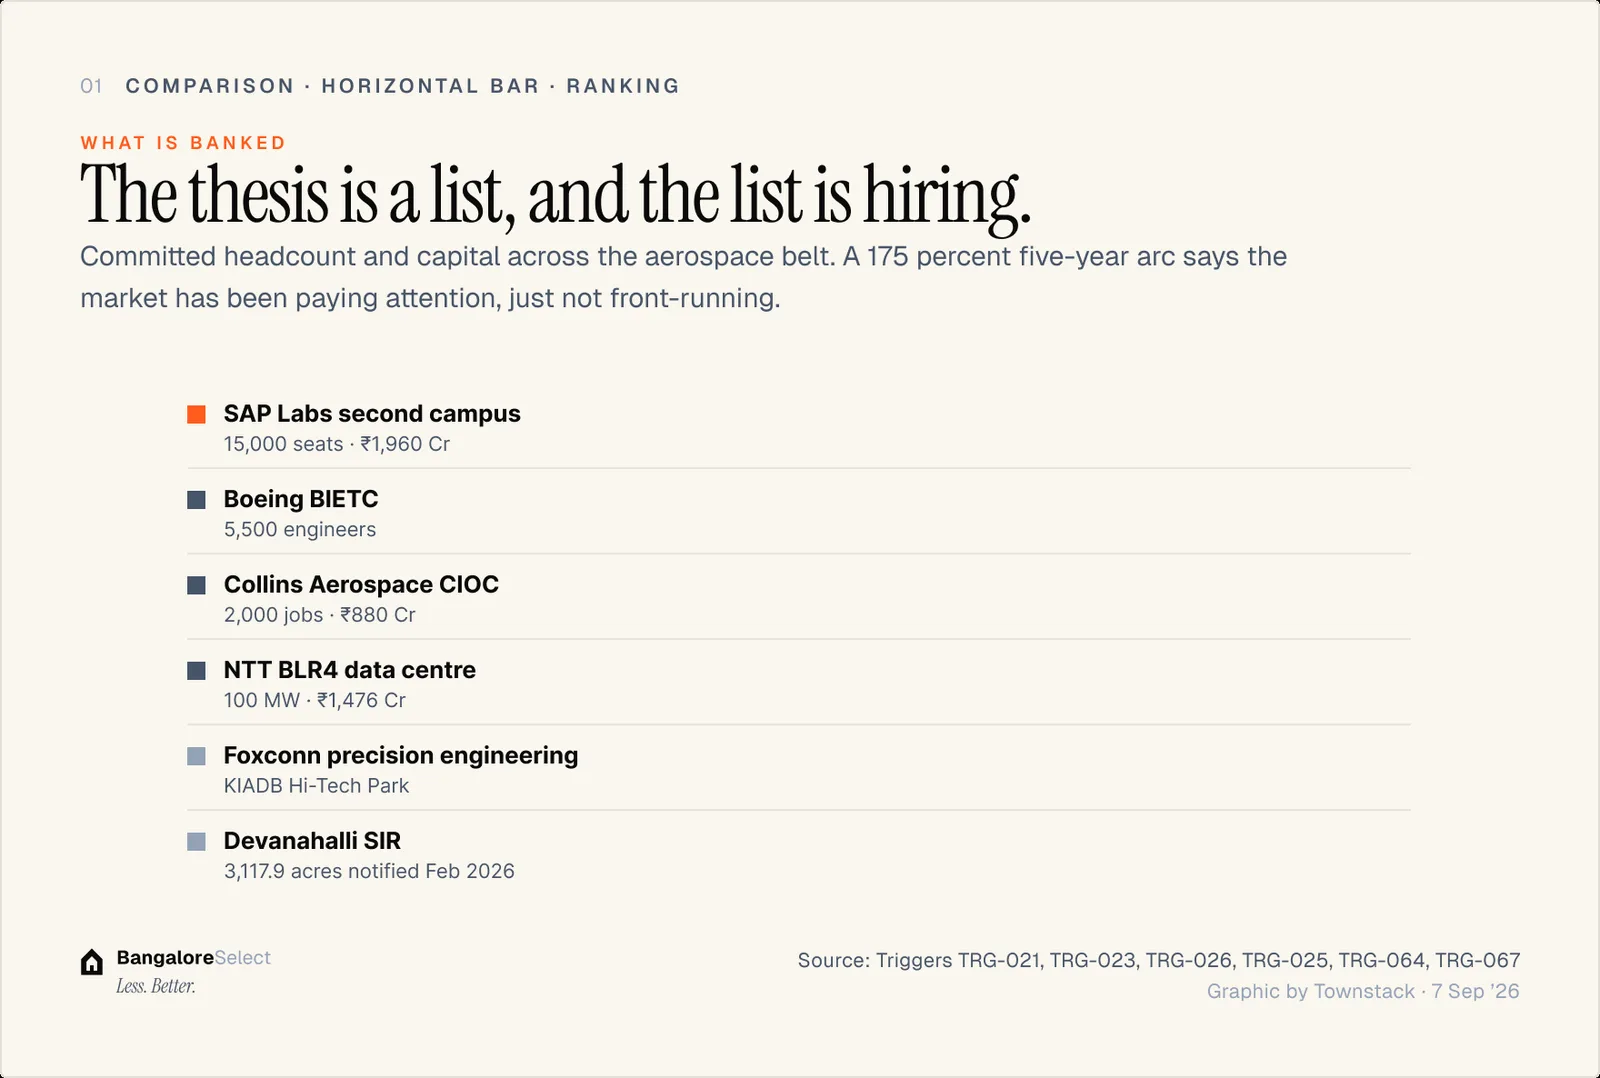1600x1078 pixels.
Task: Click the light square beside Foxconn precision engineering
Action: point(197,756)
